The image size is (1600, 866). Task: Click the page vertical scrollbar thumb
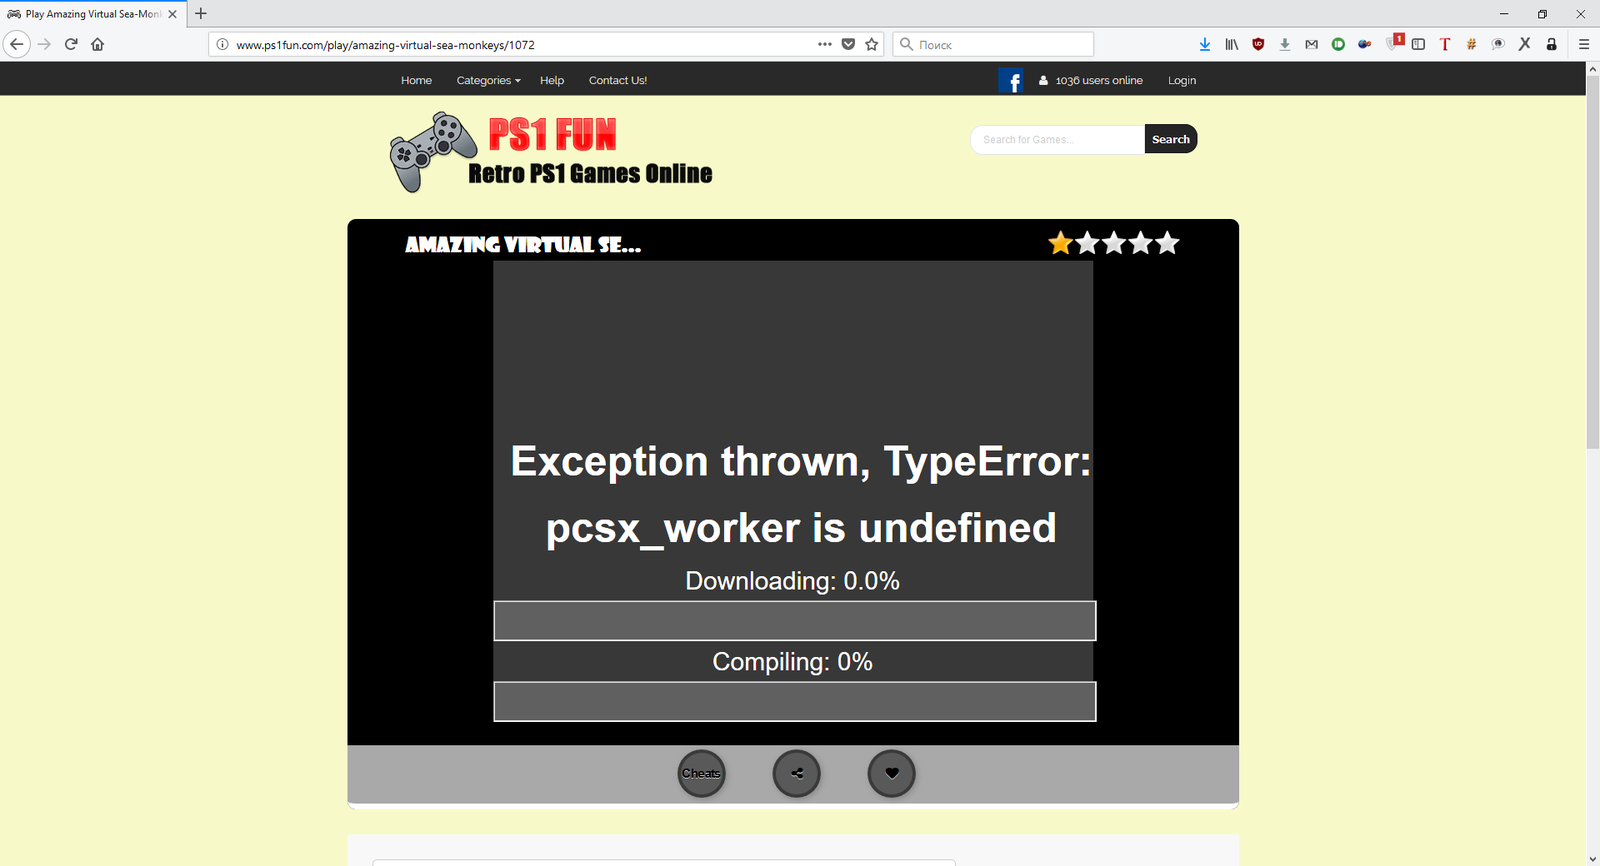pos(1592,262)
